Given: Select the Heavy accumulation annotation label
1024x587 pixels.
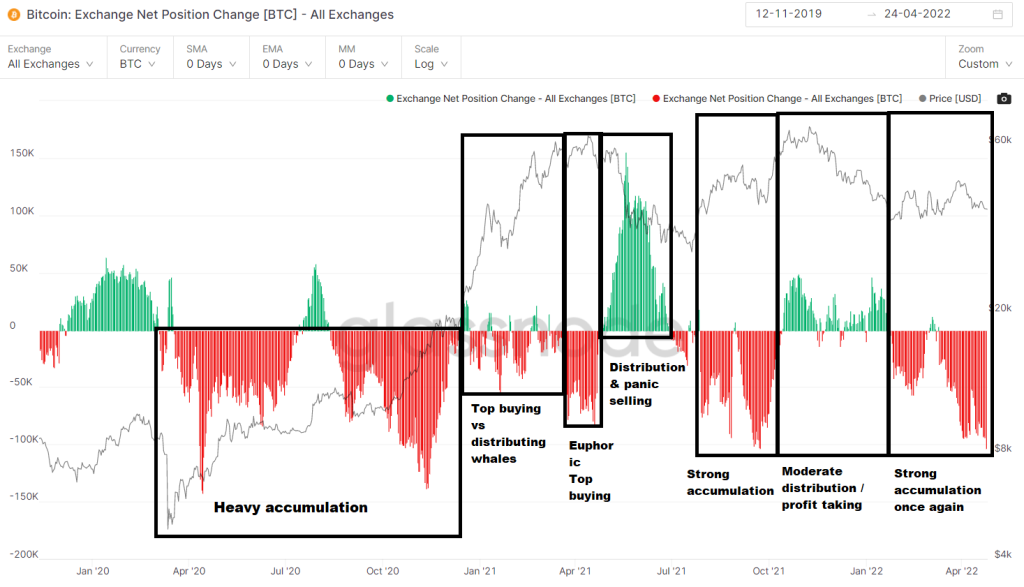Looking at the screenshot, I should [x=290, y=508].
